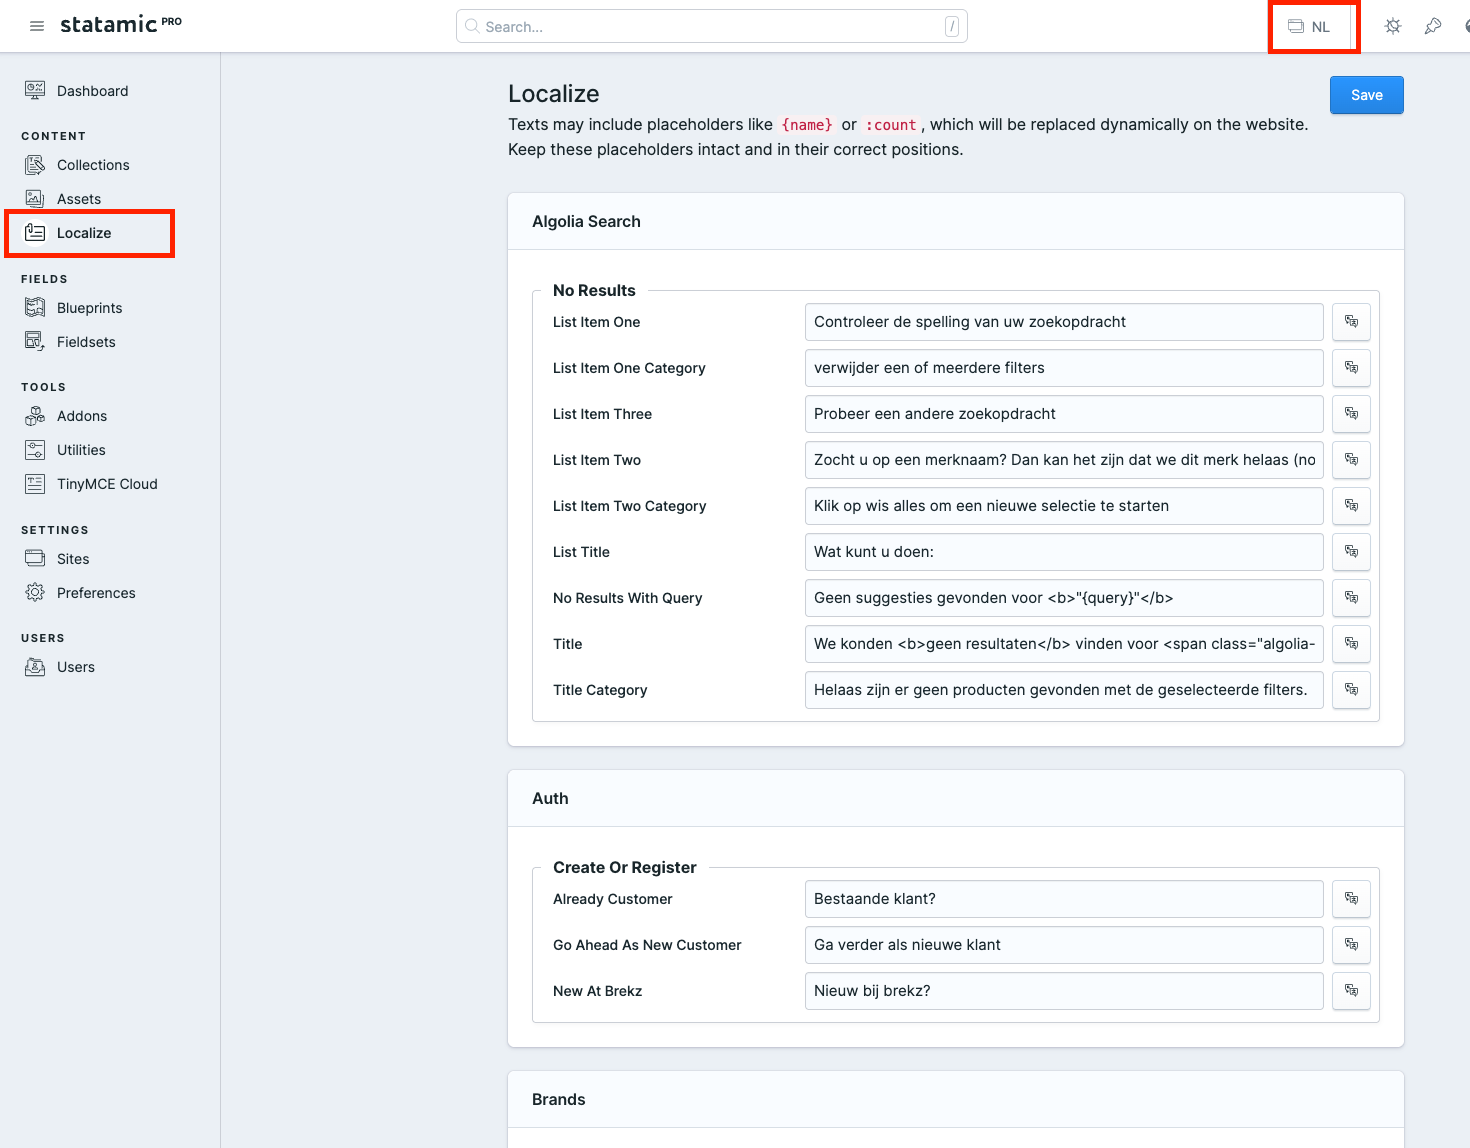Translate icon for List Item Two Category
This screenshot has height=1148, width=1470.
pyautogui.click(x=1351, y=506)
